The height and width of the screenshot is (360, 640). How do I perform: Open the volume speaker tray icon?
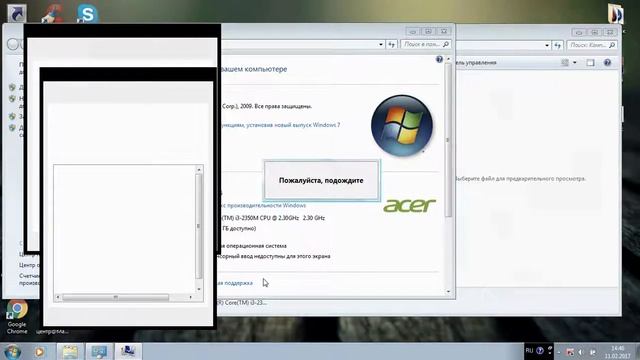point(581,352)
